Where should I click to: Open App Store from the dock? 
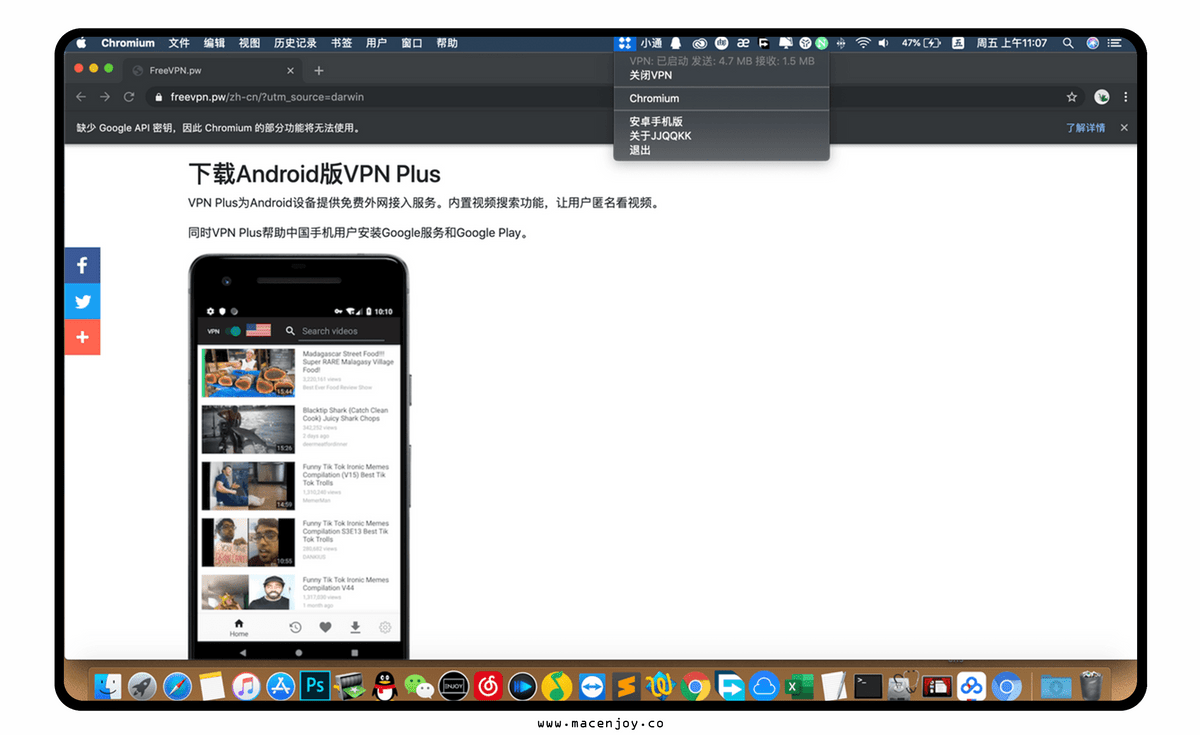(281, 686)
